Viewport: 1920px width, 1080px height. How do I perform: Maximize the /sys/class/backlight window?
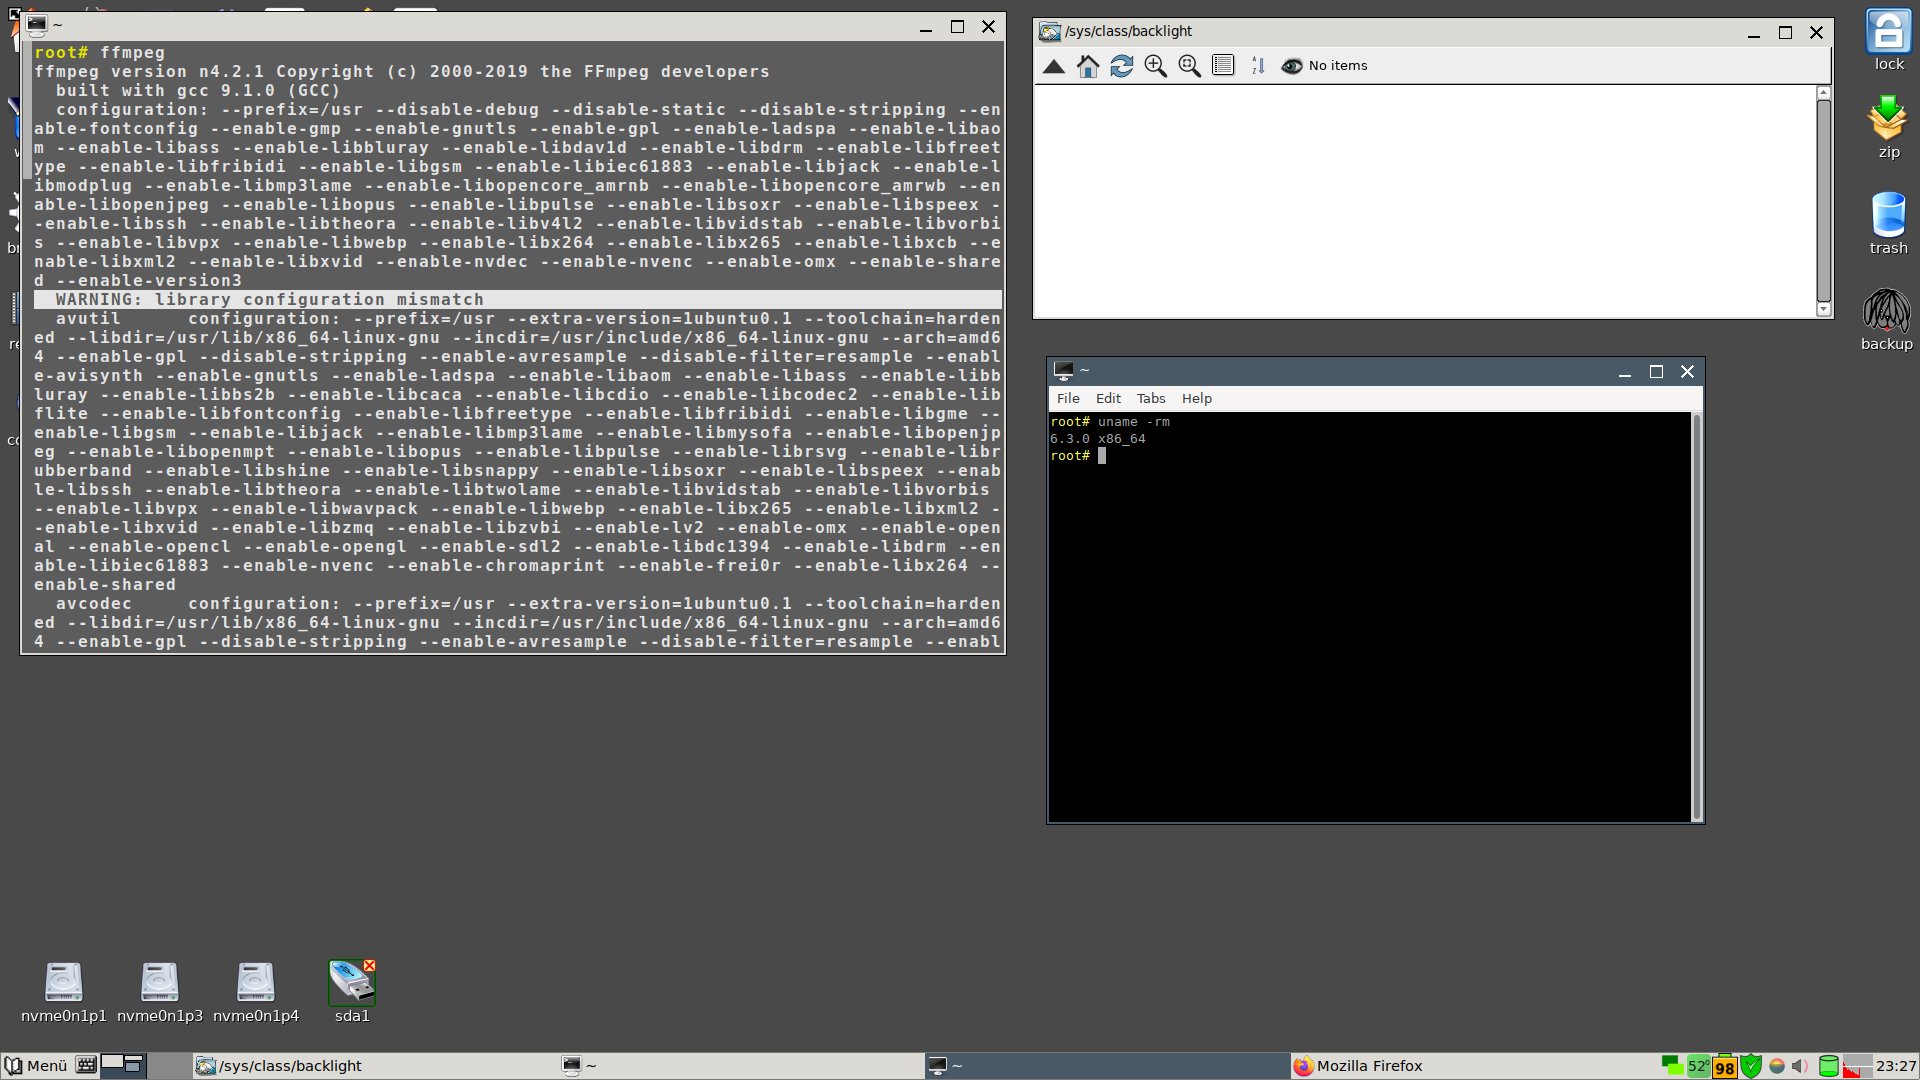pyautogui.click(x=1785, y=32)
